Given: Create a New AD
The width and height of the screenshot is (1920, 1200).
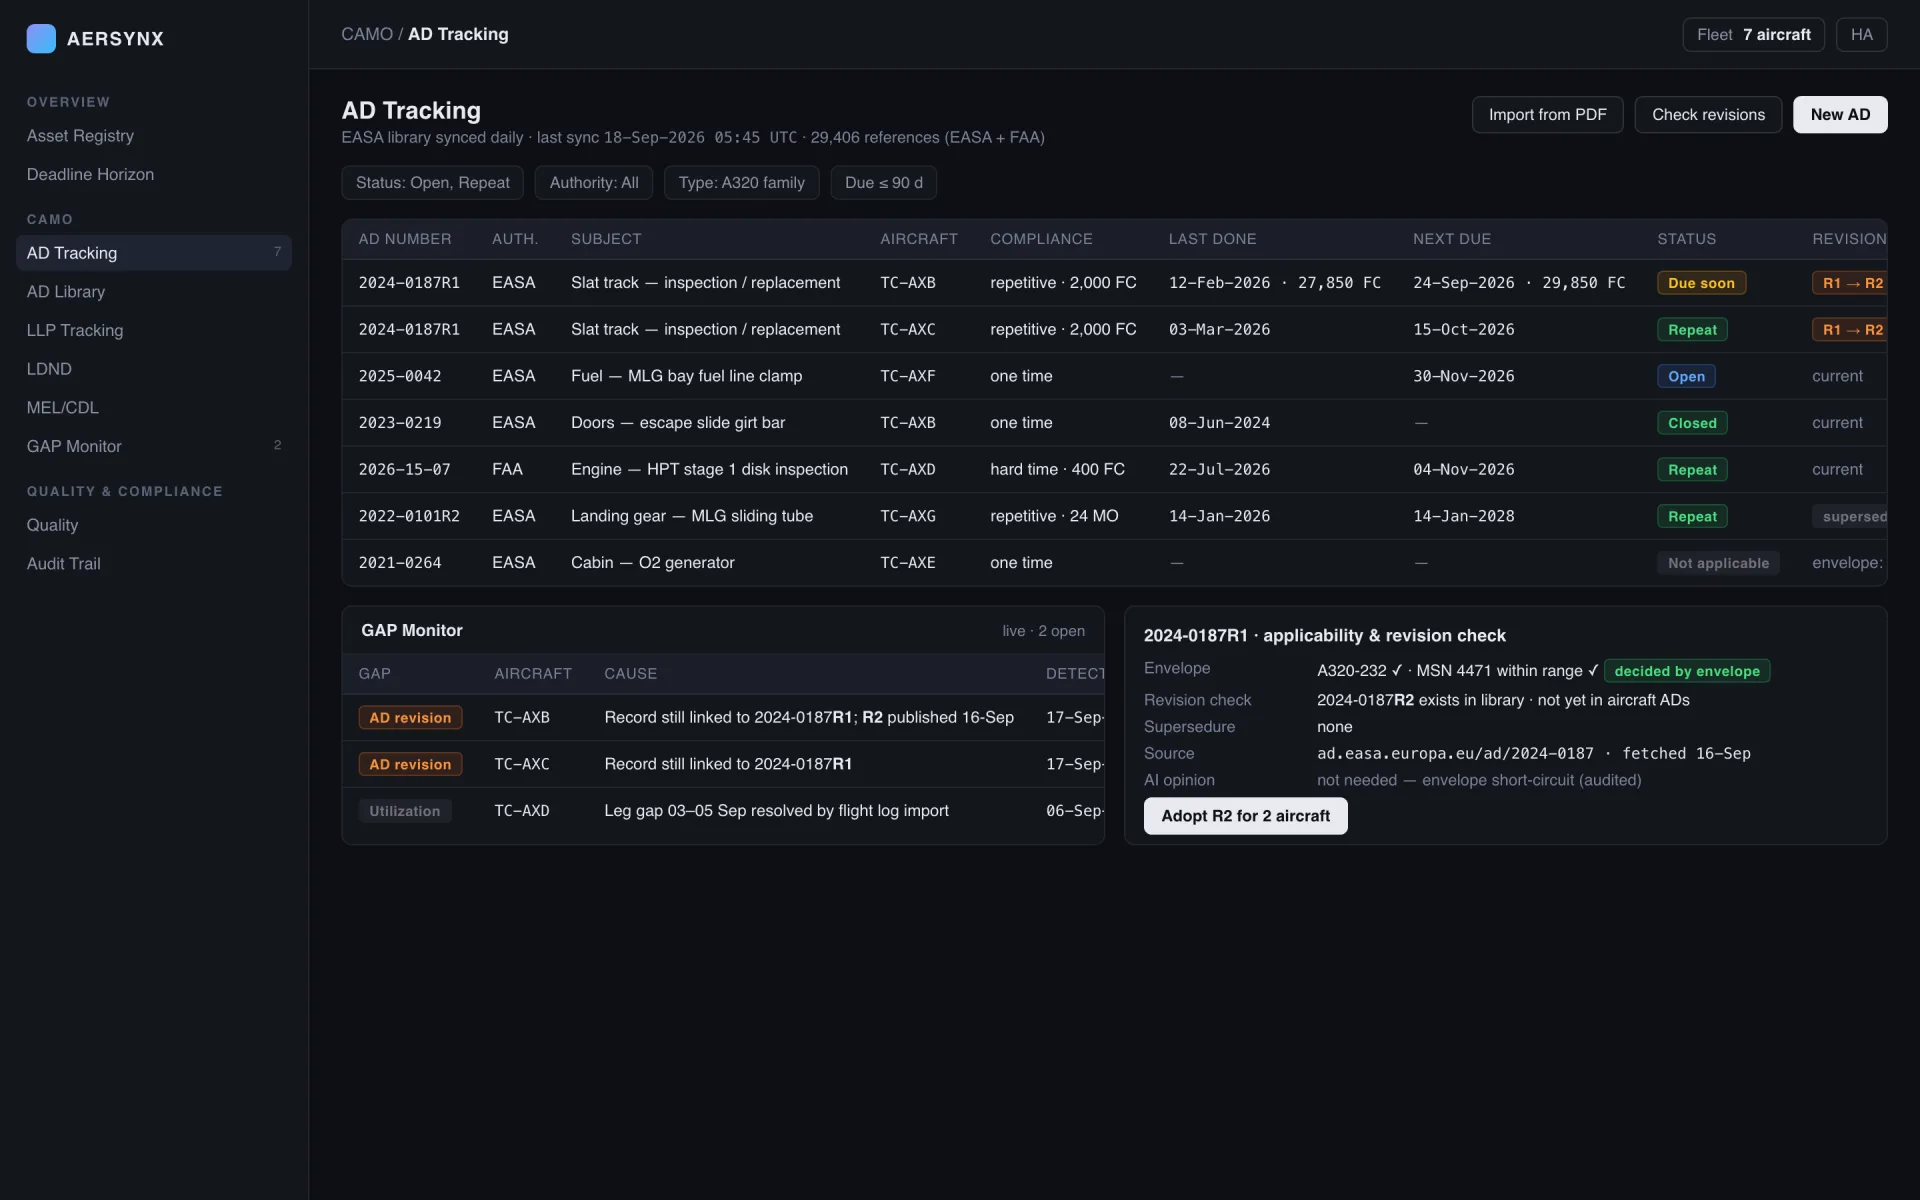Looking at the screenshot, I should pos(1840,115).
